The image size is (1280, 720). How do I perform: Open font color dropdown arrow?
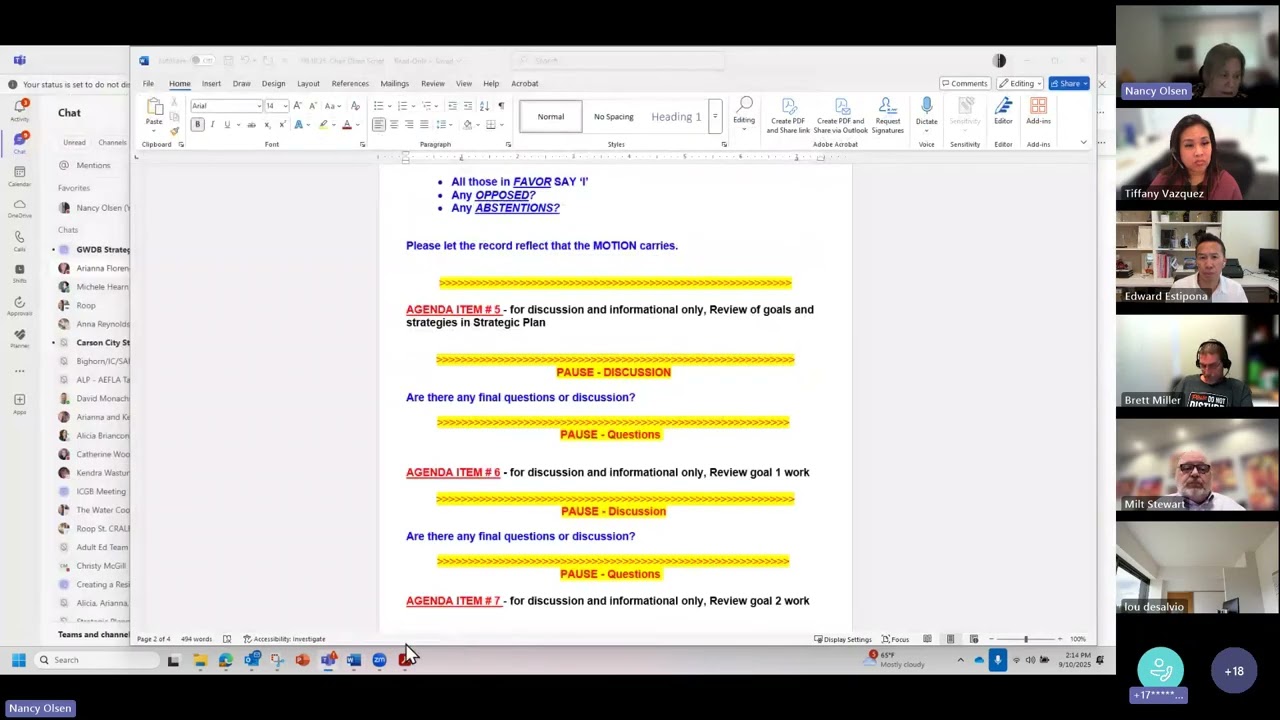click(x=358, y=125)
